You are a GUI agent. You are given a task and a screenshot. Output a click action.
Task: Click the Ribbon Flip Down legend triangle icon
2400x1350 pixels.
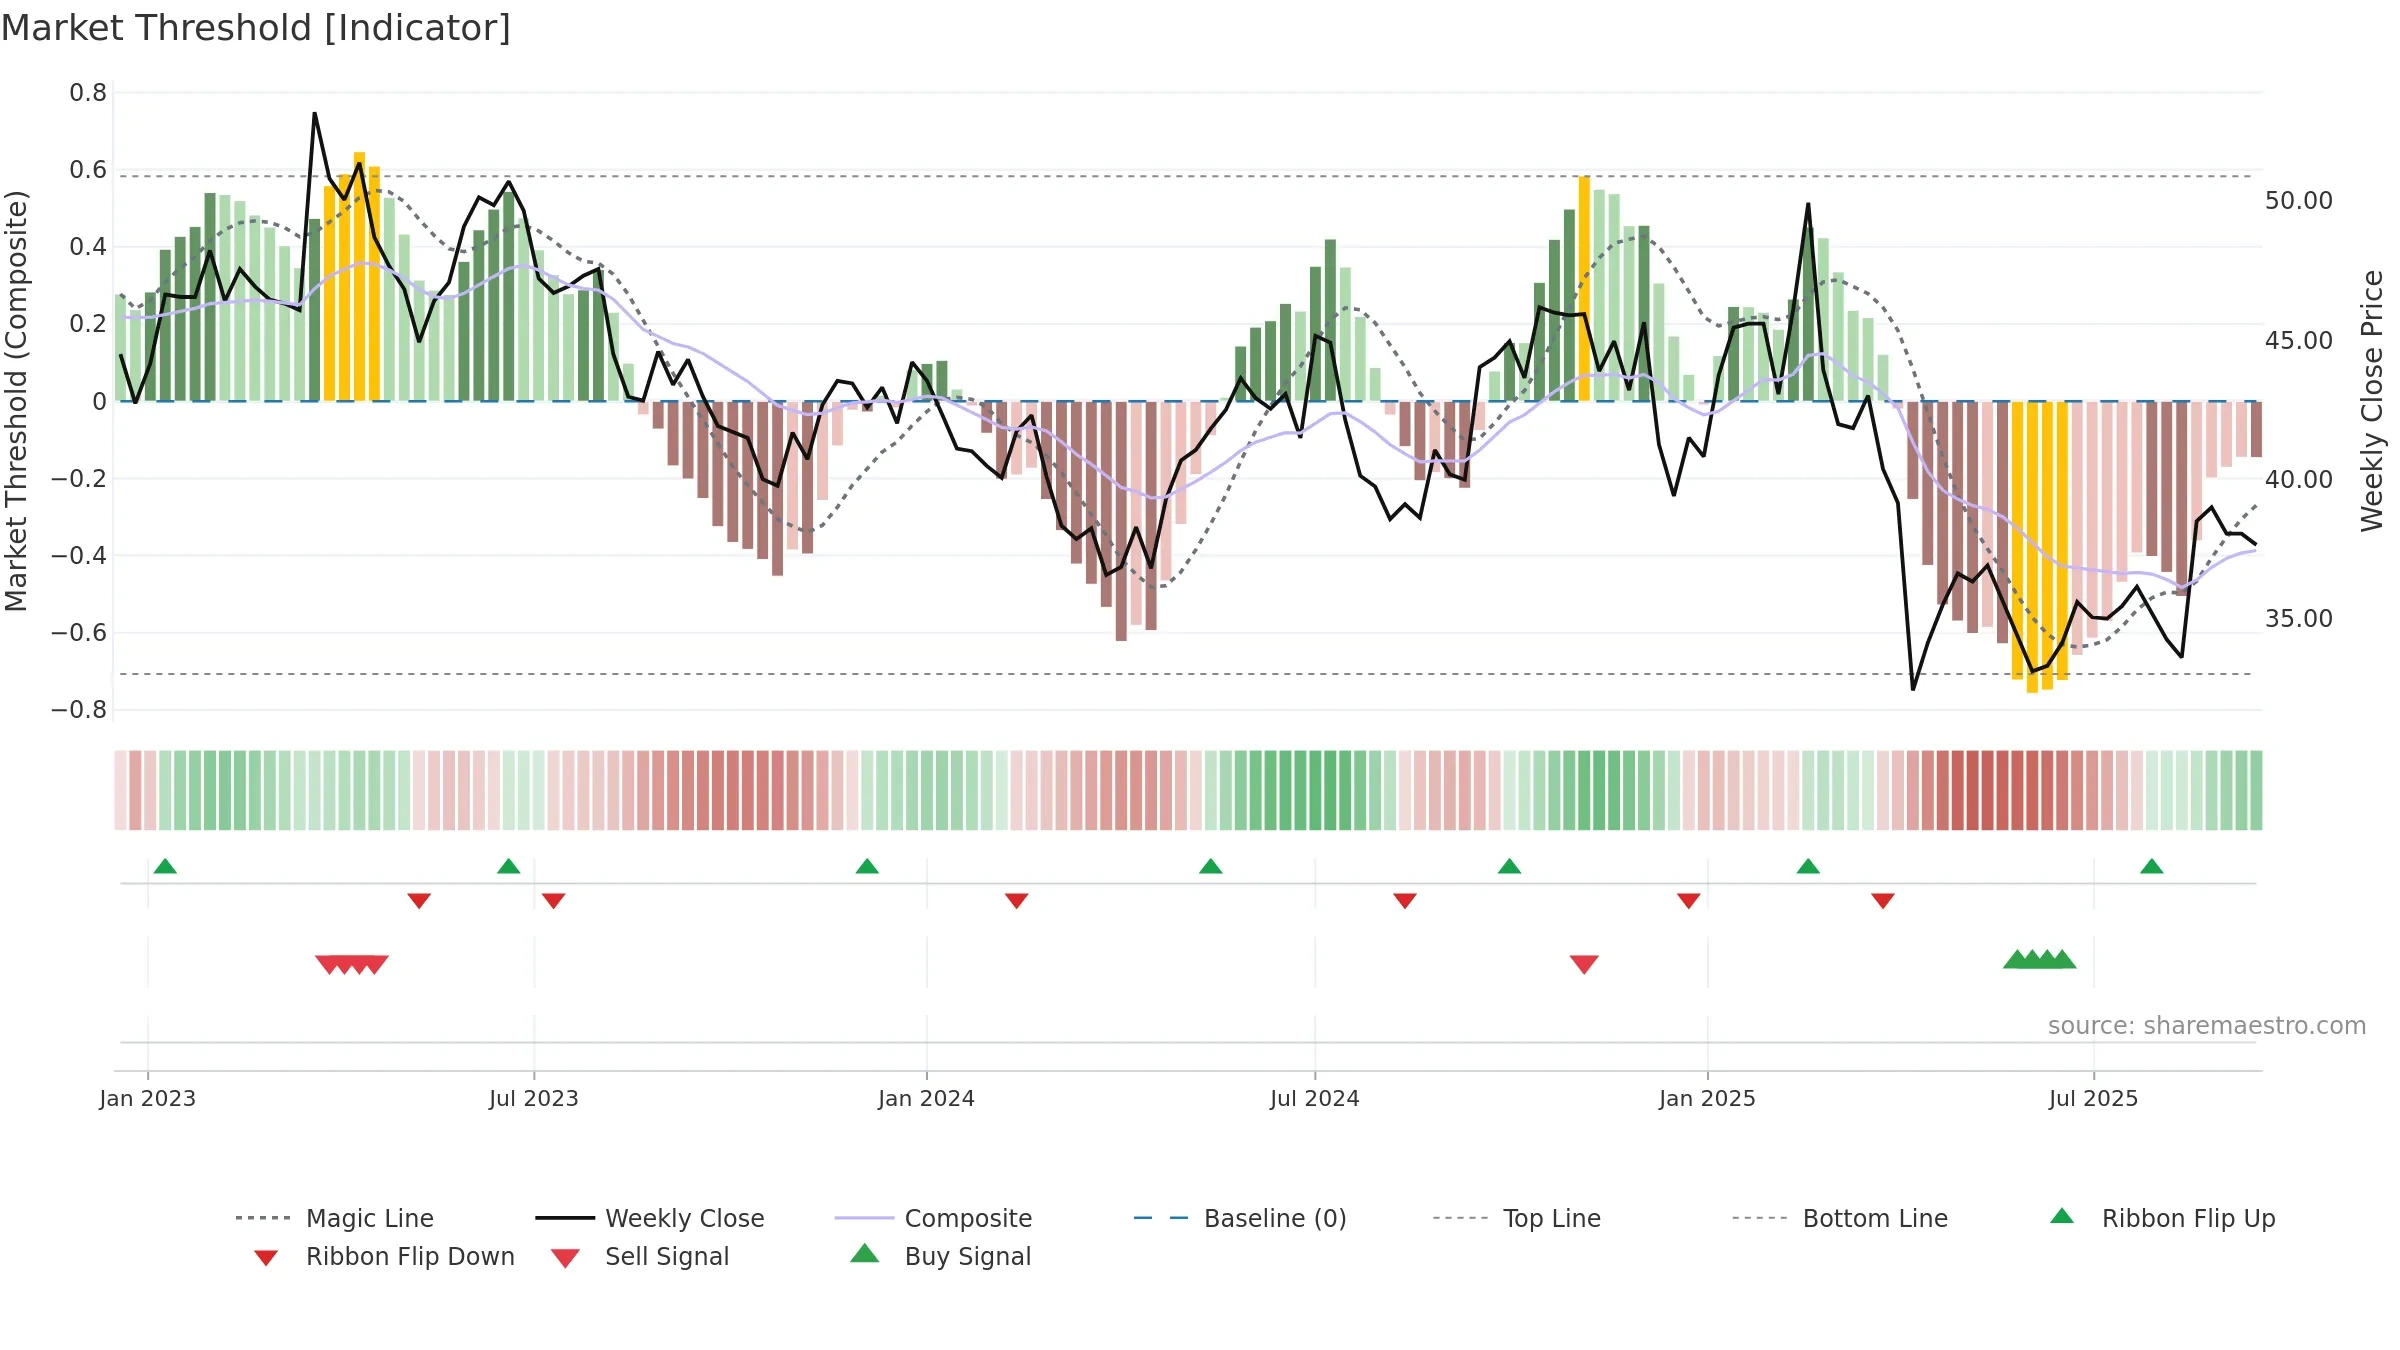point(266,1258)
